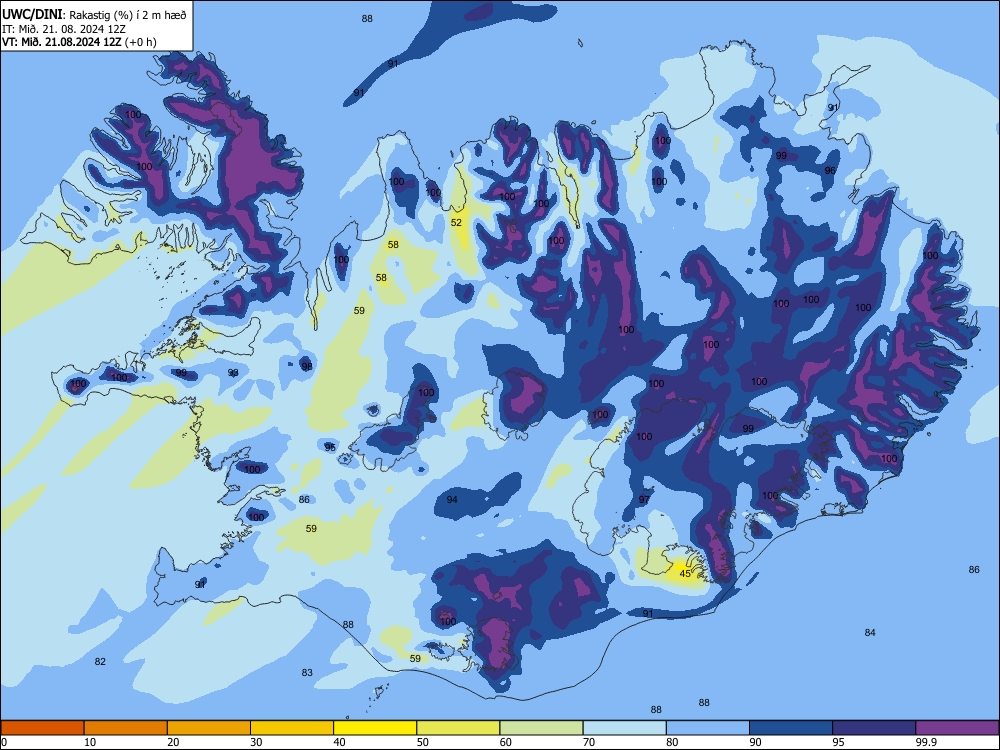Click the legend tick label 40
This screenshot has height=750, width=1000.
(x=340, y=742)
